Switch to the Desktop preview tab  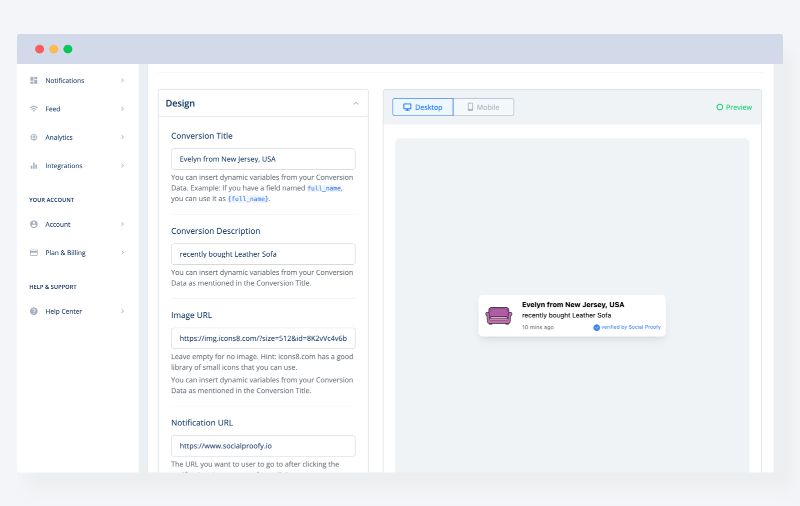422,107
